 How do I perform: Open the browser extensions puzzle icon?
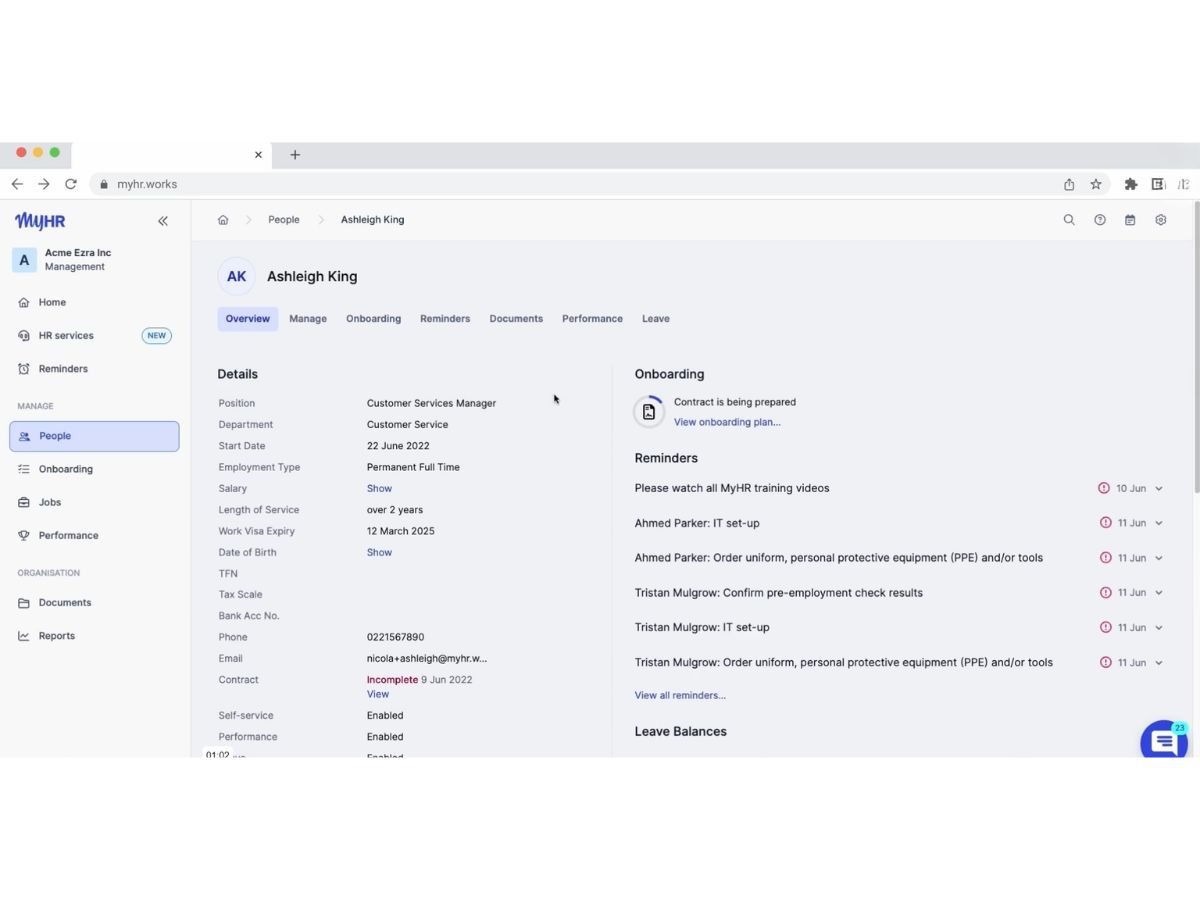(1131, 184)
